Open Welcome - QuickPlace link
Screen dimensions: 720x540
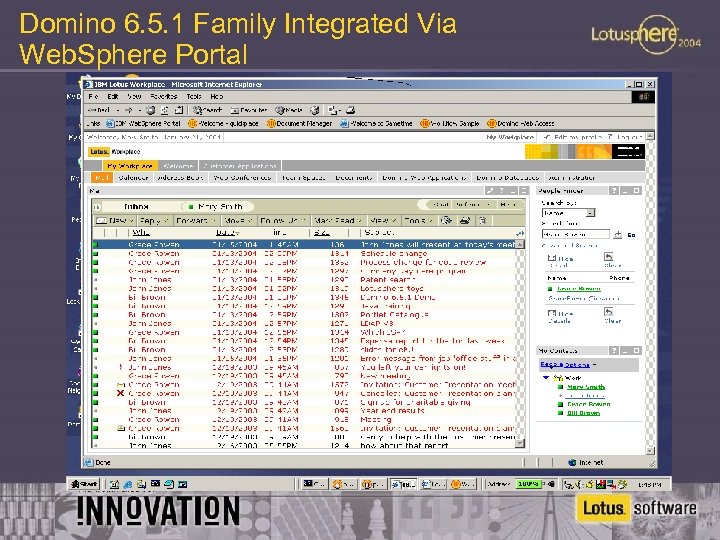223,124
